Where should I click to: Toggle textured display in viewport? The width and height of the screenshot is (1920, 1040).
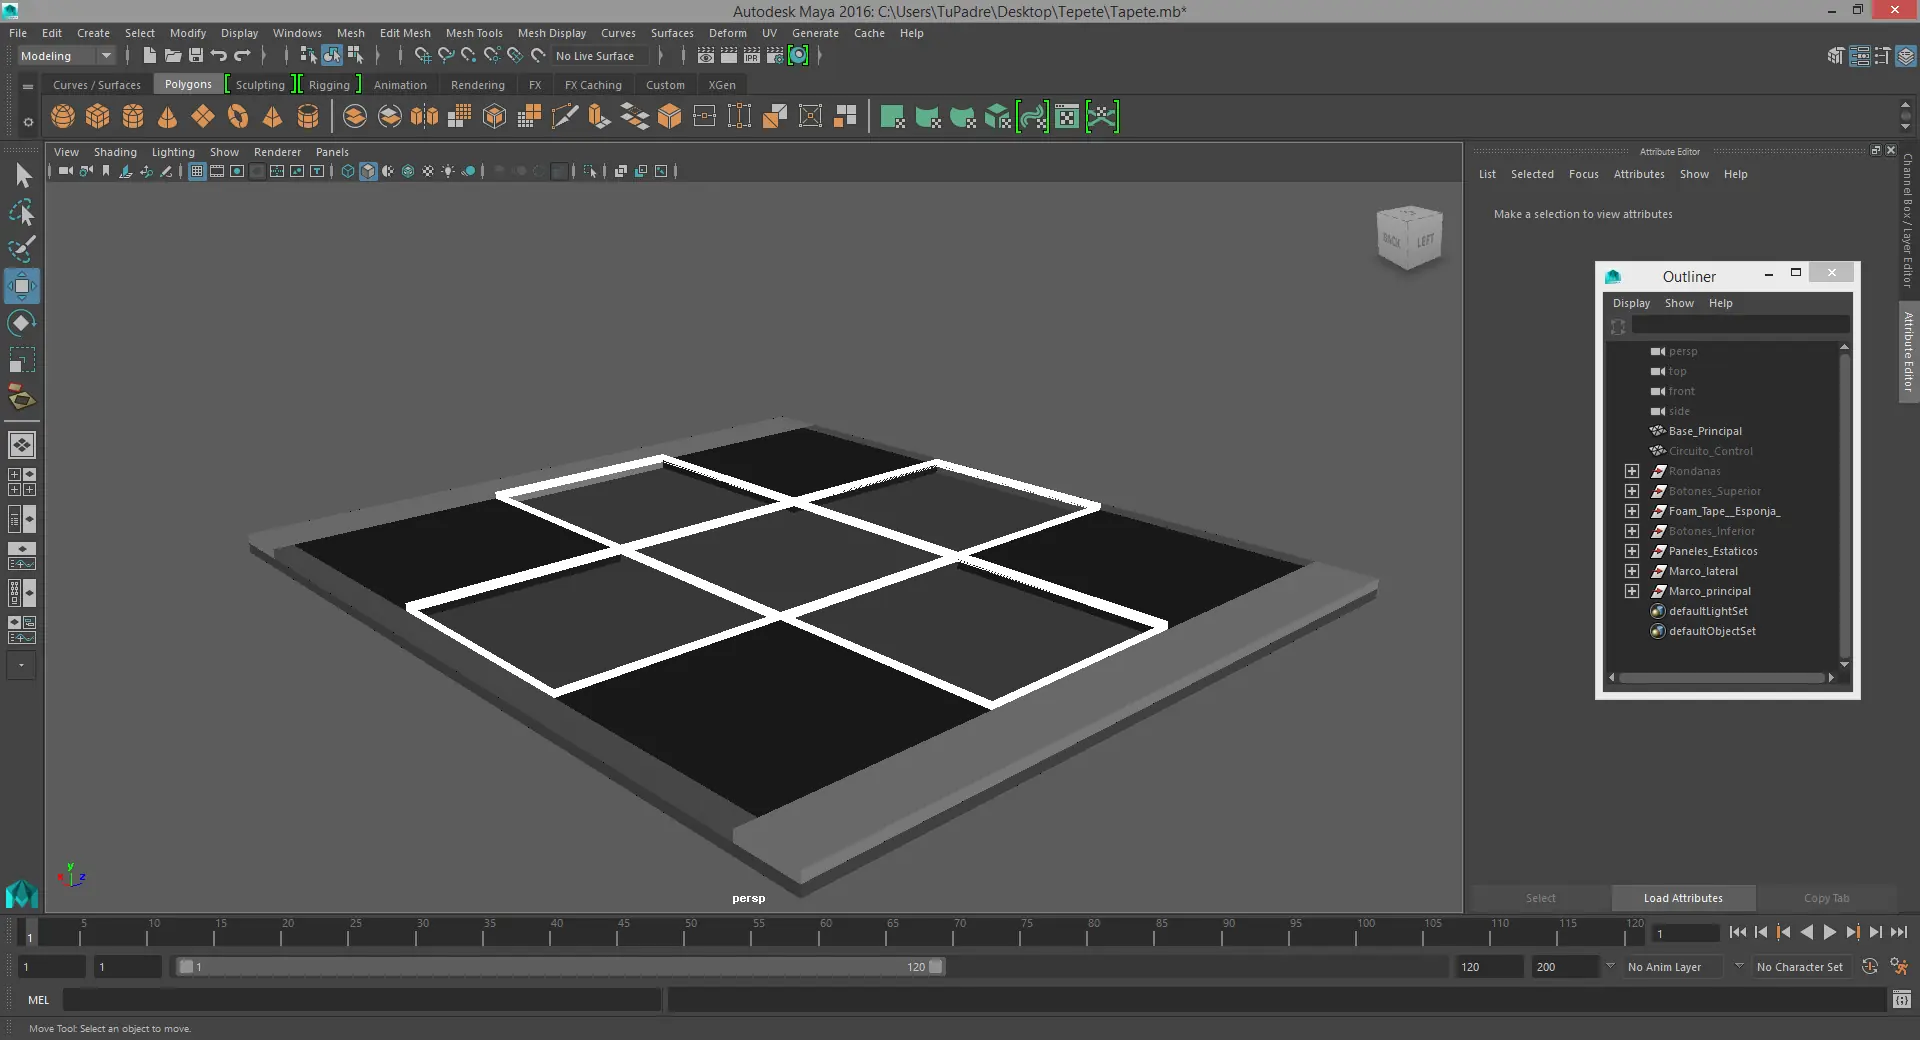(428, 171)
